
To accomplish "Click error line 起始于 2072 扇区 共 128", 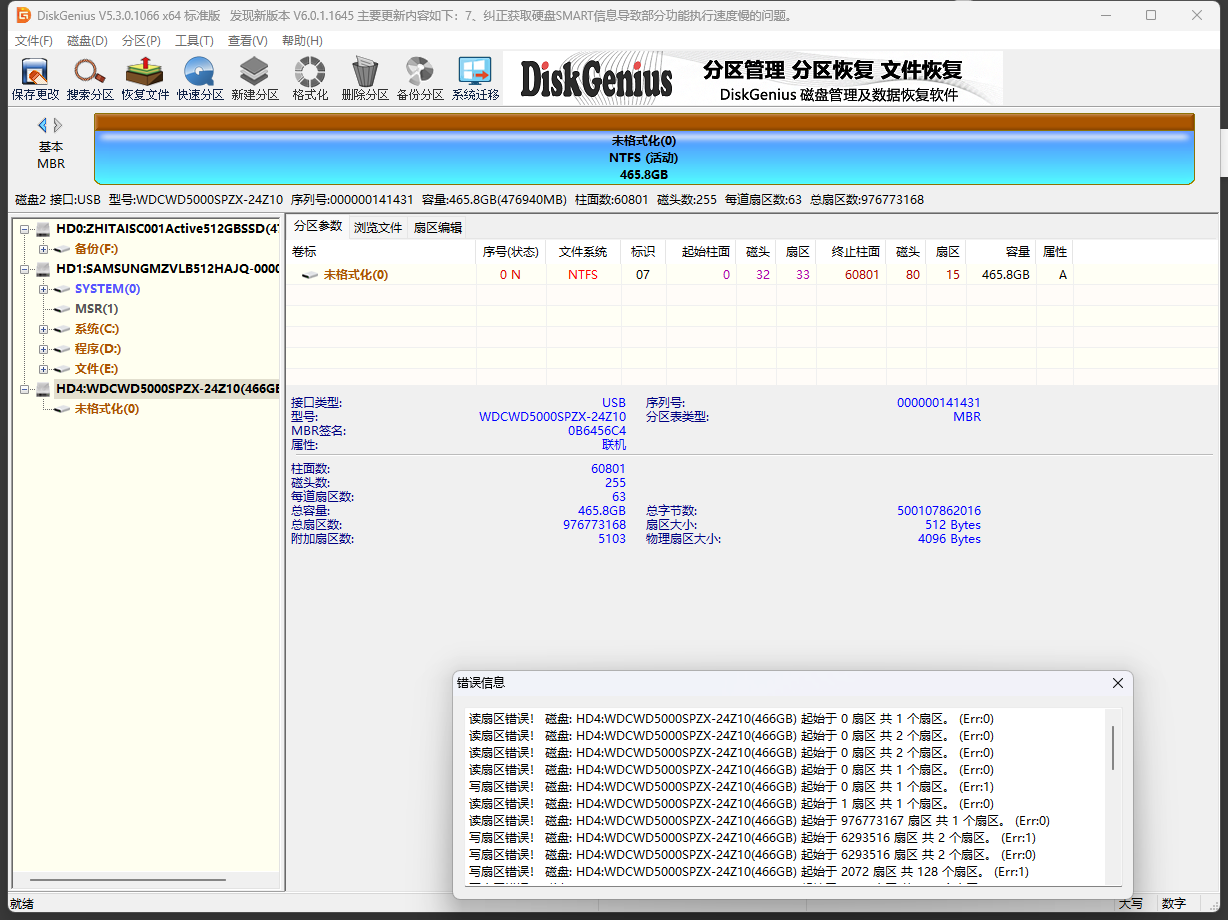I will 748,872.
